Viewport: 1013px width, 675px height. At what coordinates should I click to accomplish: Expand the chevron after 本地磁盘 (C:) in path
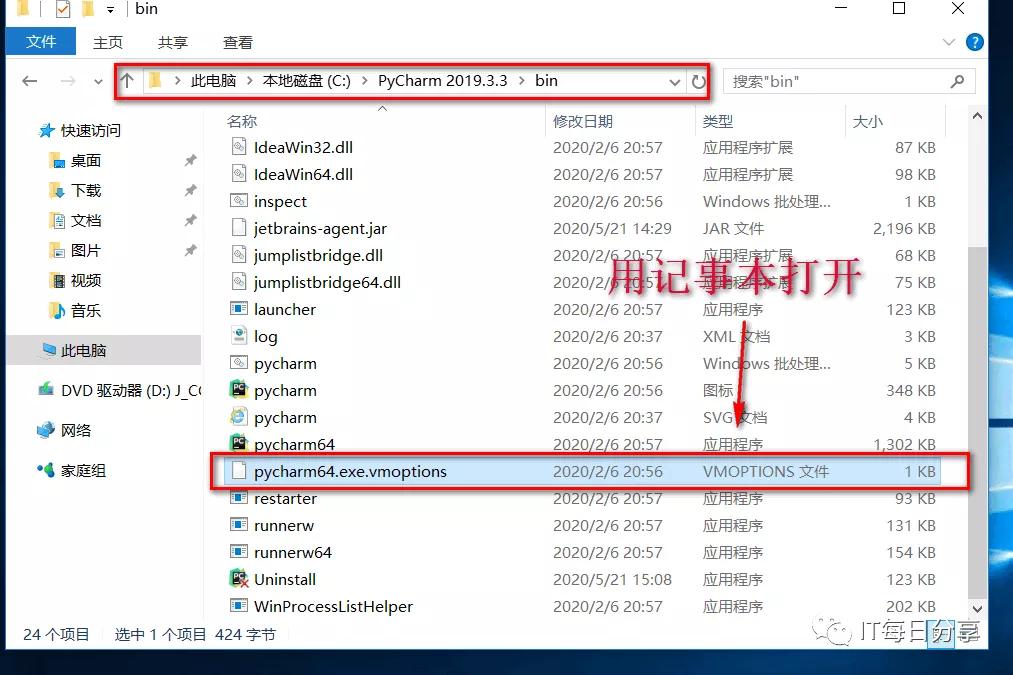364,81
